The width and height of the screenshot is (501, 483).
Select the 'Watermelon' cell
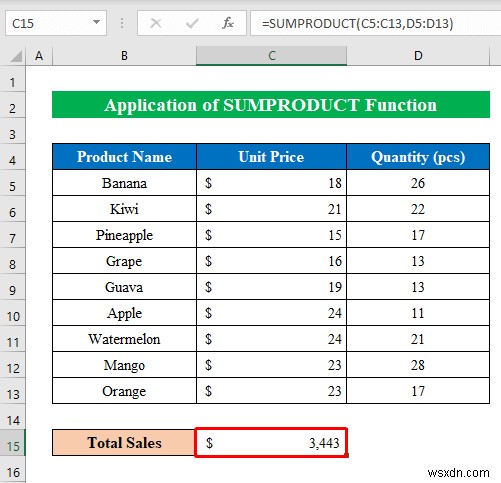tap(124, 339)
